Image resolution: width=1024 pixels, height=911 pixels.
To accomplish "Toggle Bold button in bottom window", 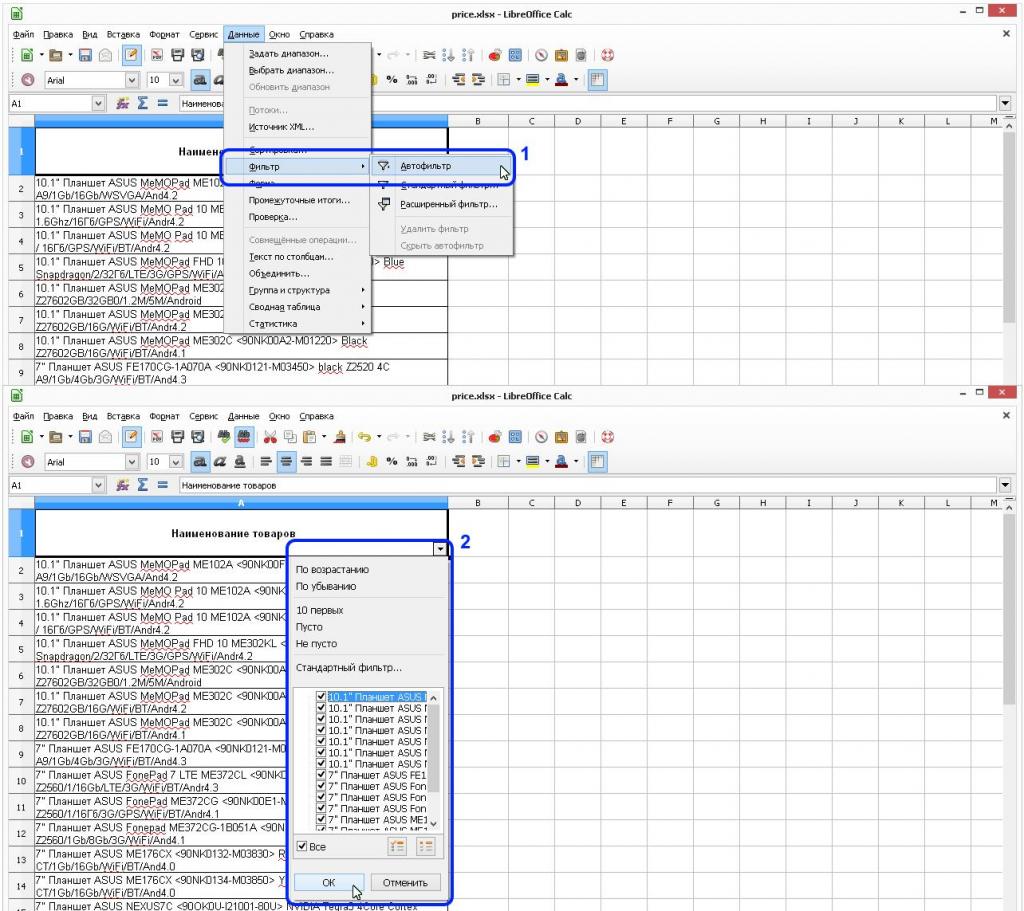I will pos(200,462).
